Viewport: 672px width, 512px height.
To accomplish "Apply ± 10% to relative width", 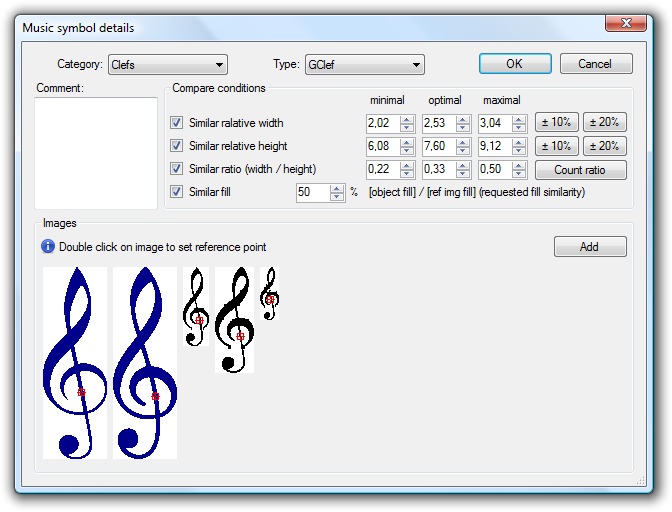I will [557, 123].
